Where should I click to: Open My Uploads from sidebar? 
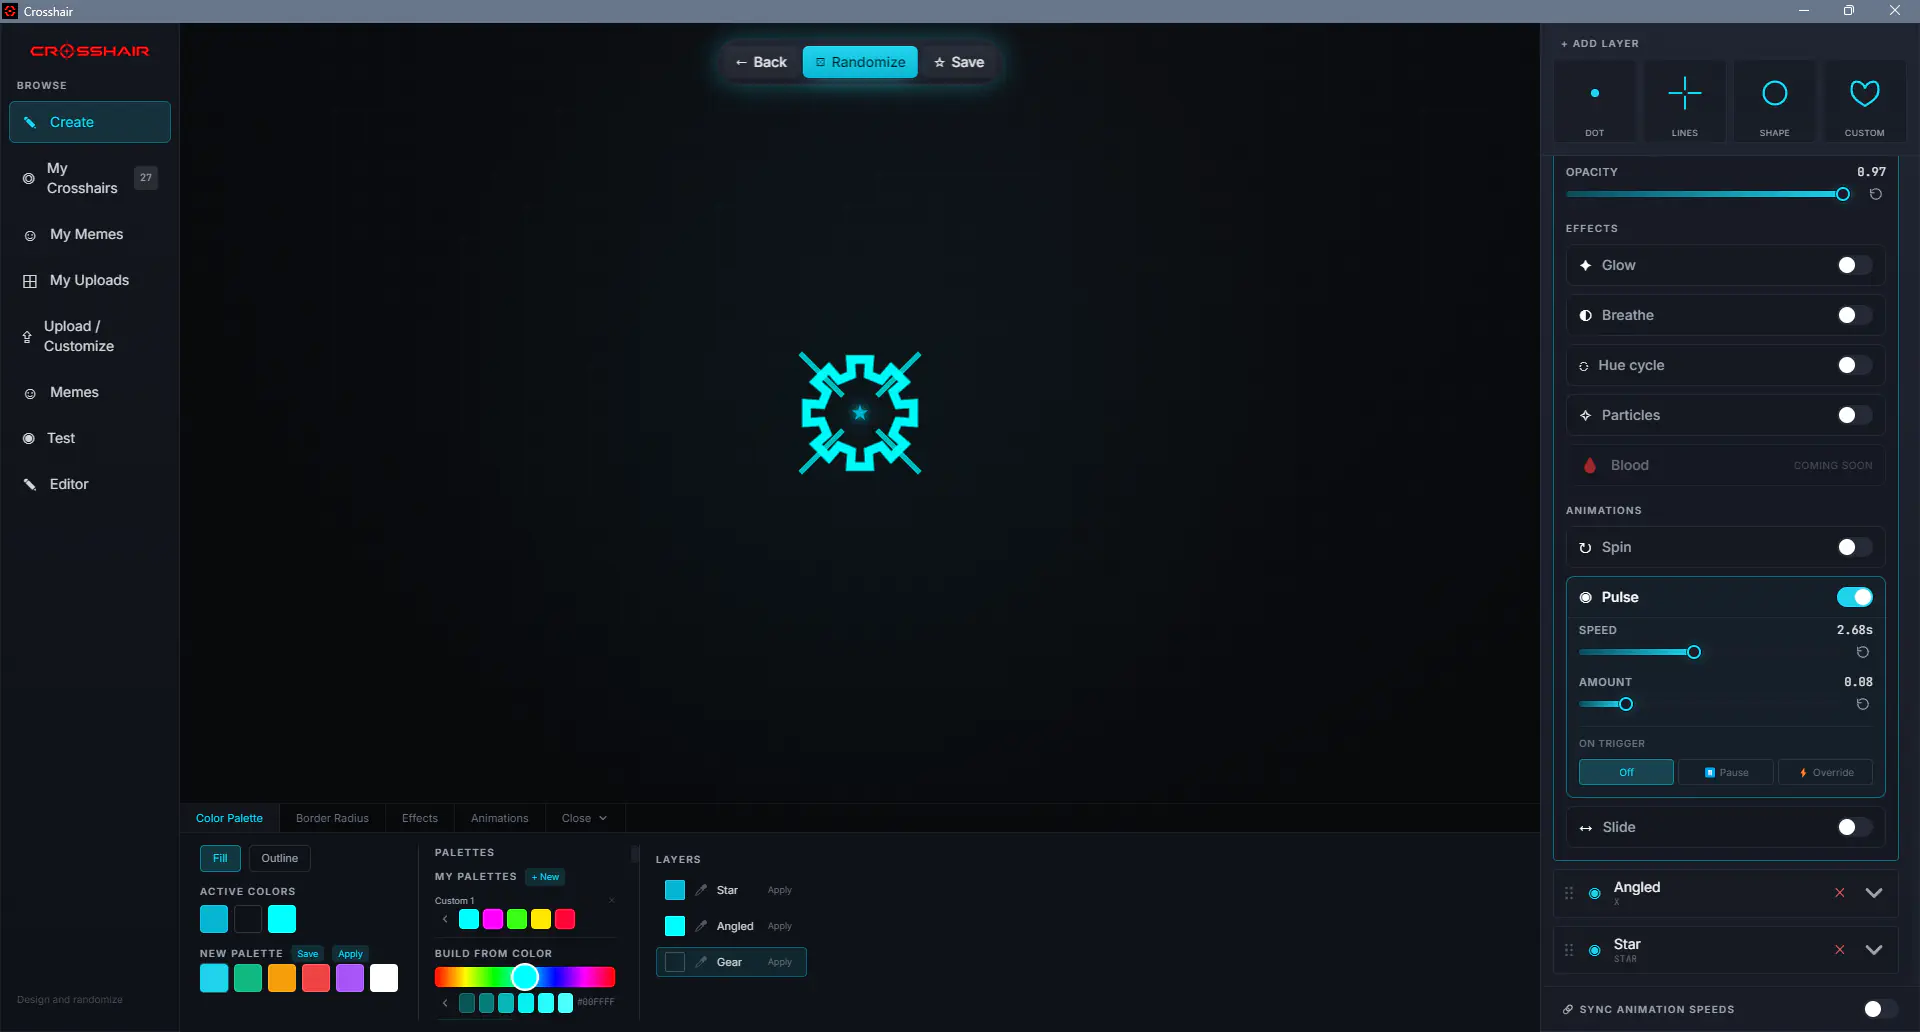(x=90, y=280)
